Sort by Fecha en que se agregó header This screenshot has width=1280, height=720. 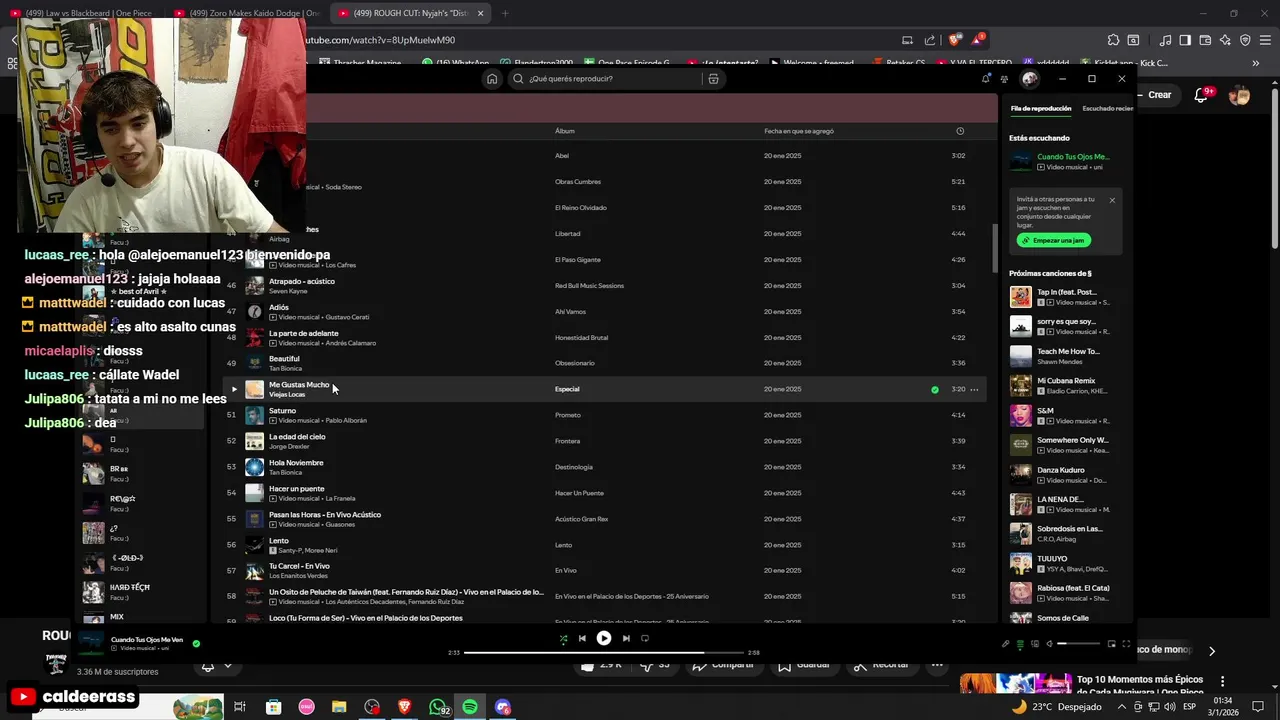[799, 131]
